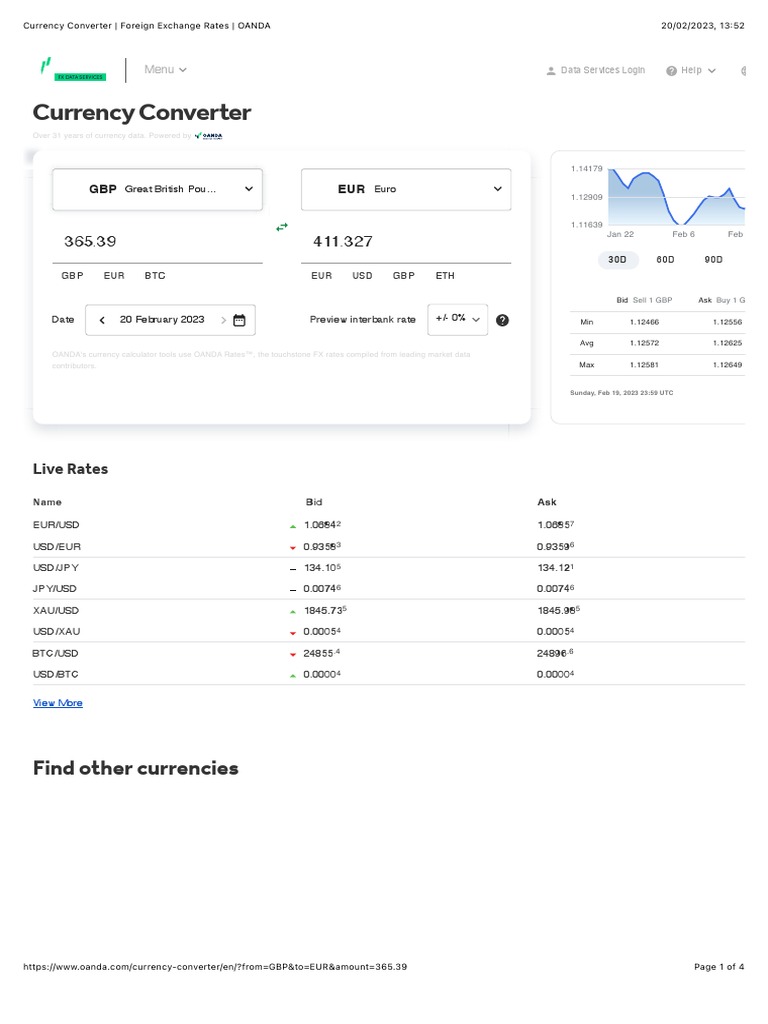Screen dimensions: 768x1024
Task: Pick USD quick option under converted amount
Action: 362,275
